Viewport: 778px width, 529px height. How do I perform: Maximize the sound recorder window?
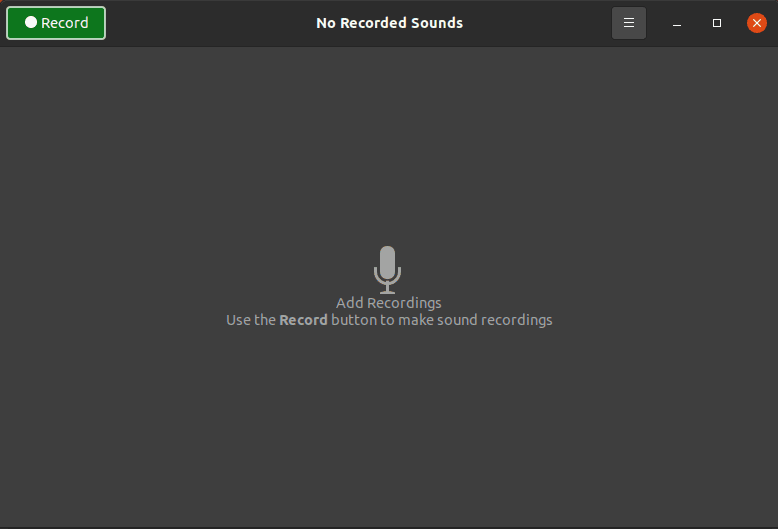tap(717, 23)
